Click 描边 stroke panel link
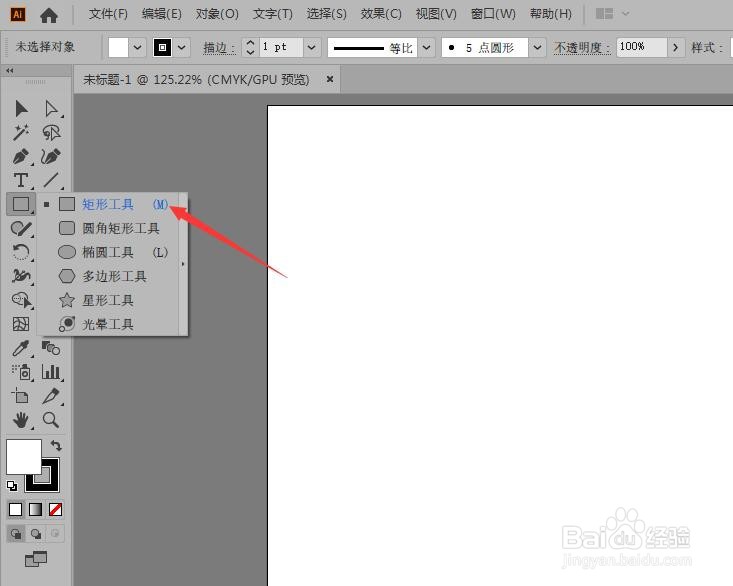The height and width of the screenshot is (586, 733). (x=219, y=48)
